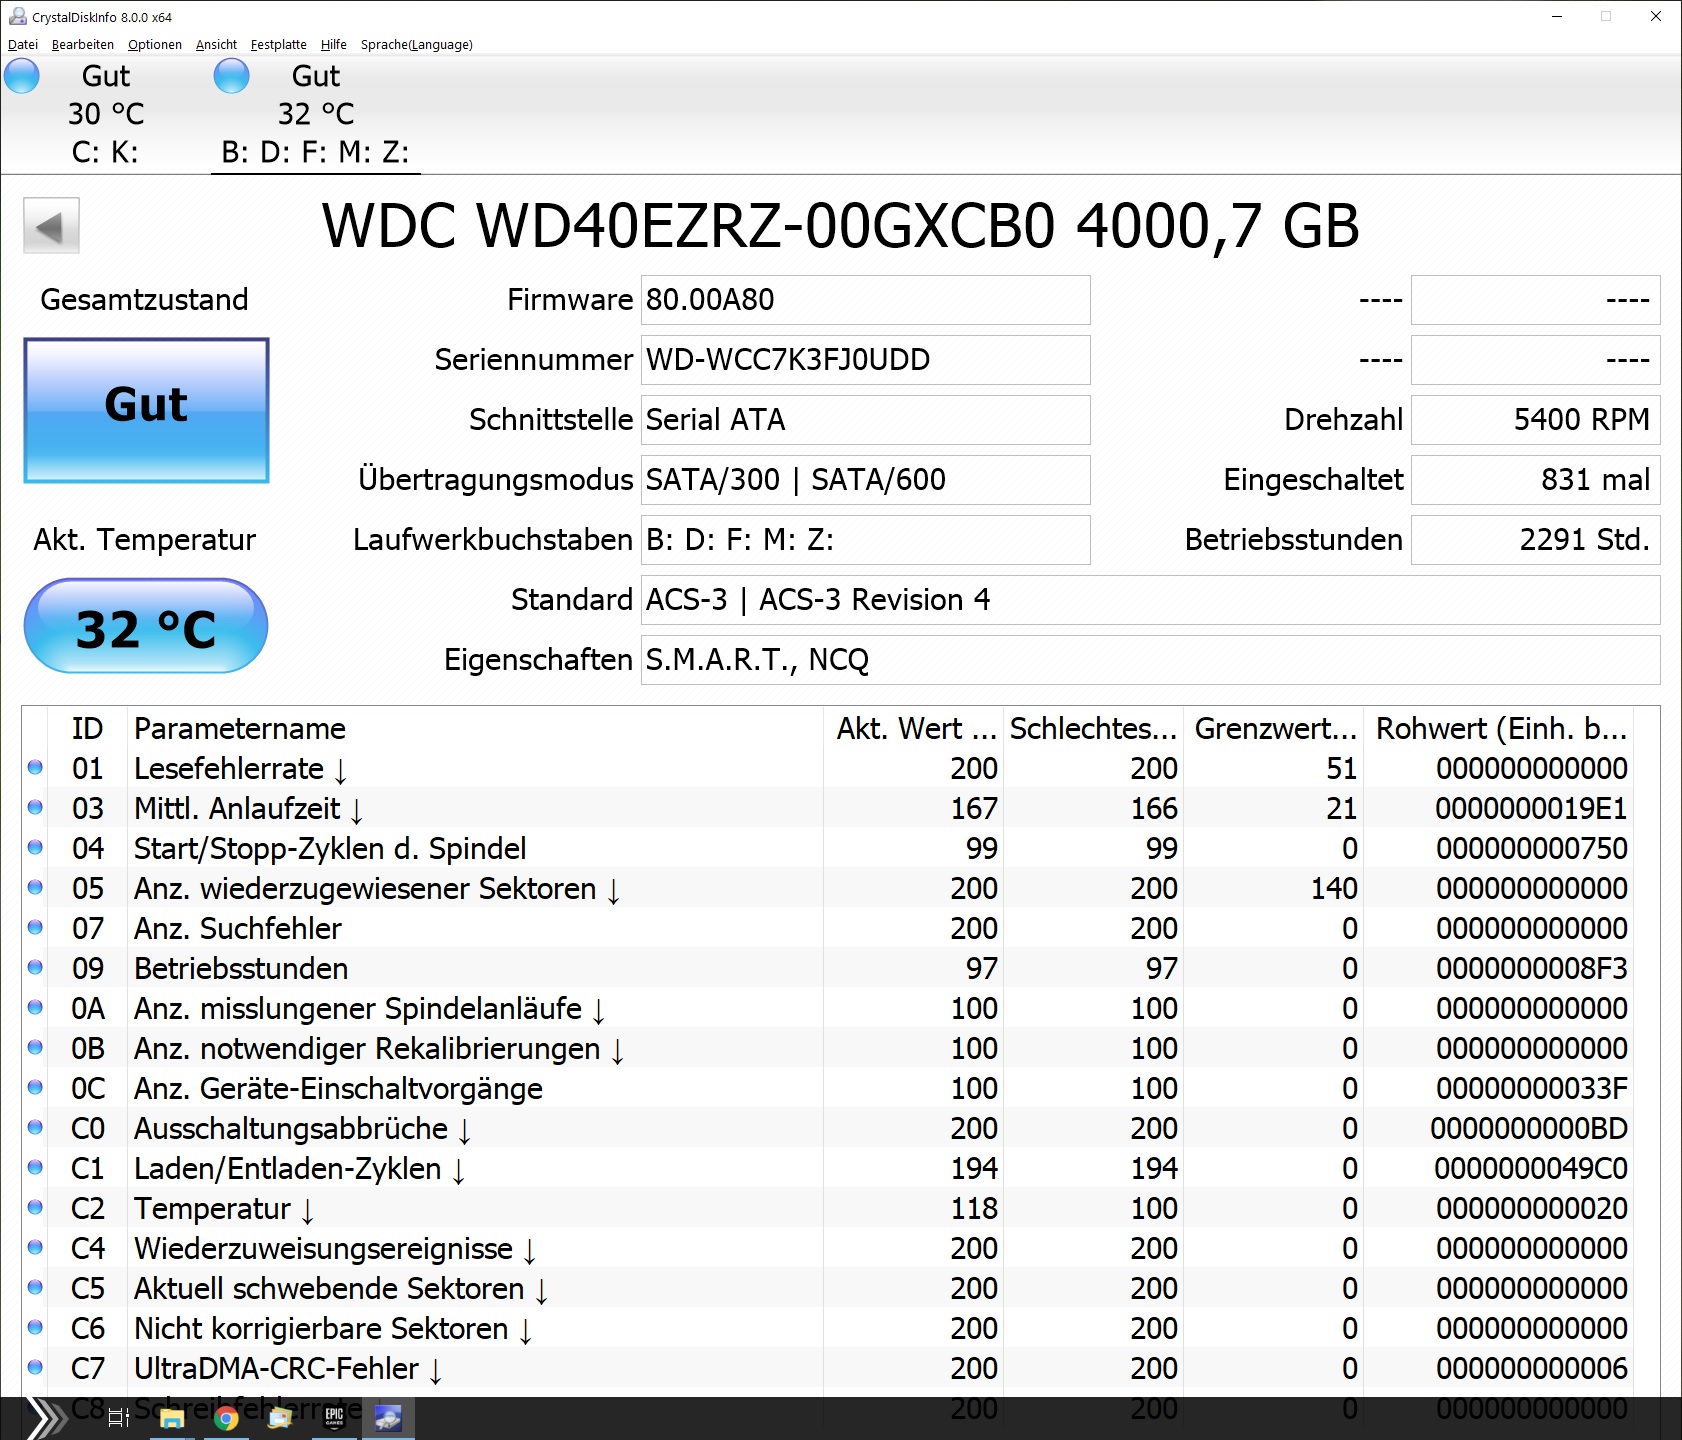
Task: Open the Sprache(Language) menu
Action: (417, 45)
